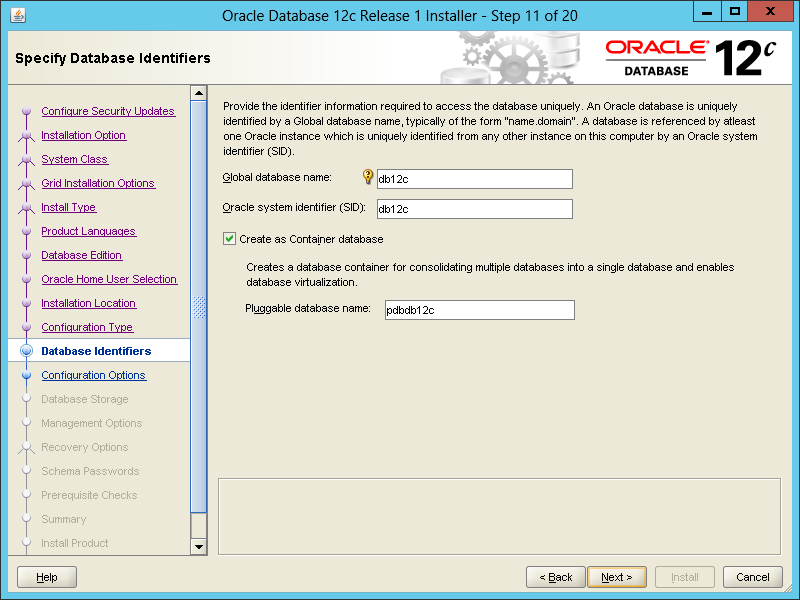Maximize the installer window
800x600 pixels.
click(x=735, y=11)
